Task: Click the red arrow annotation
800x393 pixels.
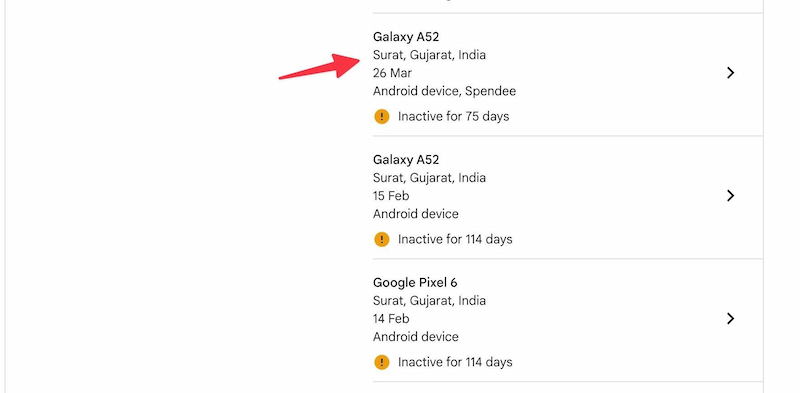Action: 320,66
